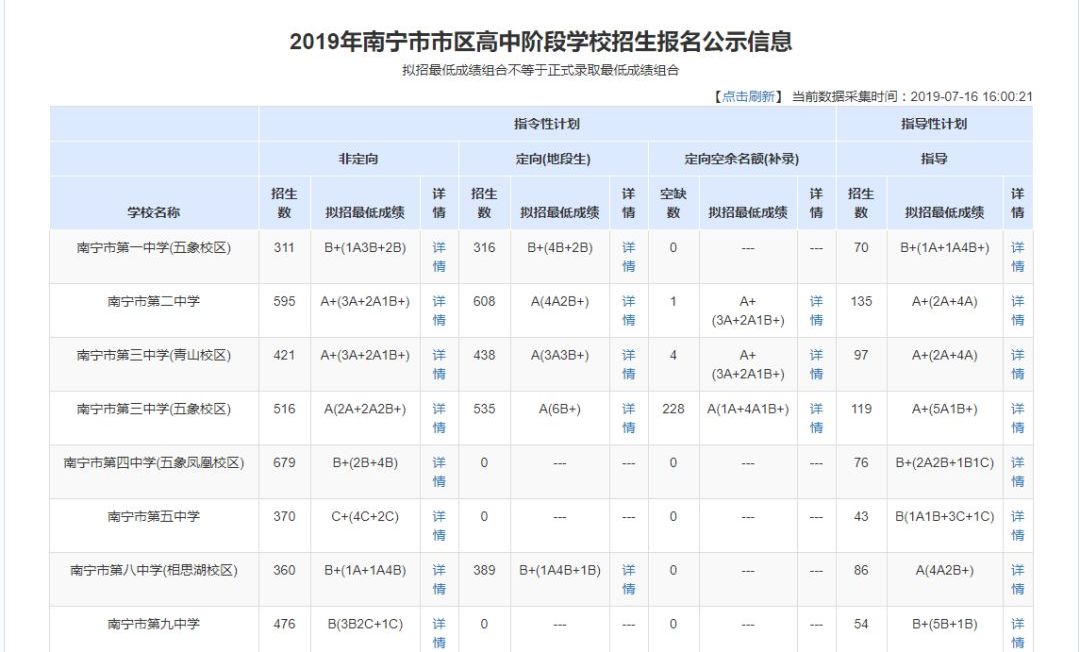Open 指导 详情 for 第四中学(五象凤凰校区)
This screenshot has width=1080, height=652.
[1017, 472]
